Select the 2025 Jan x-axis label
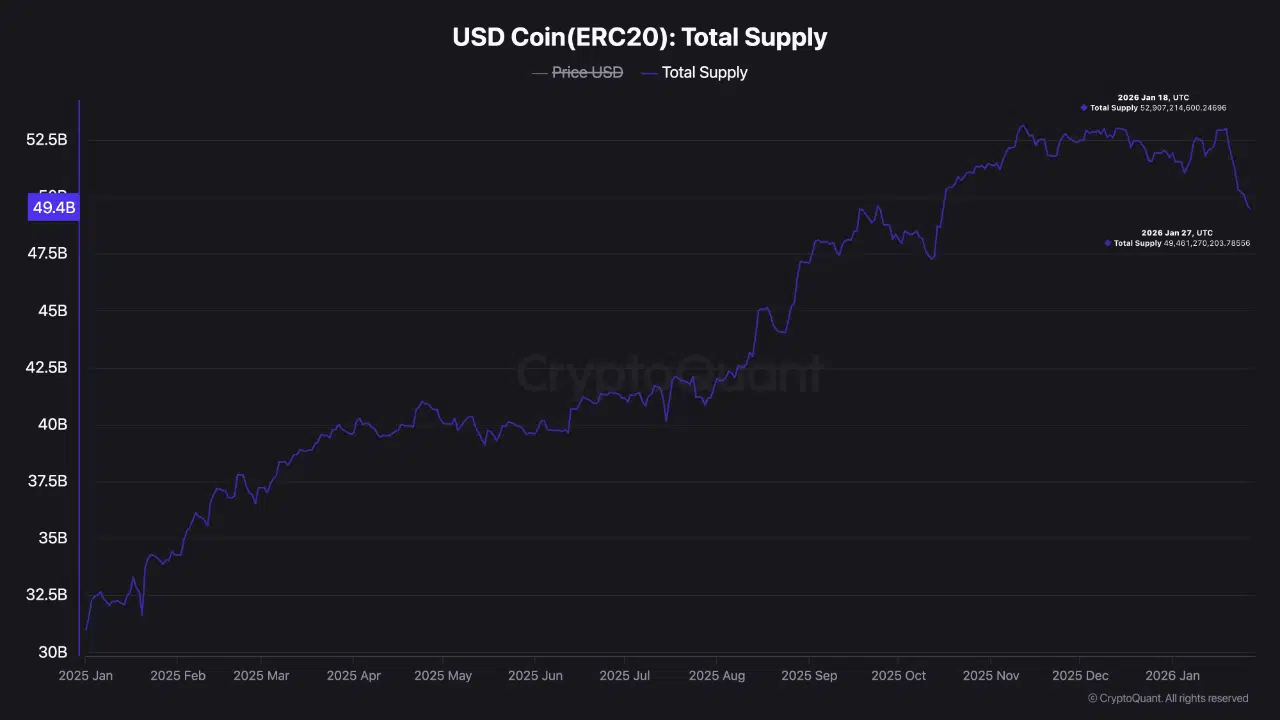 [x=85, y=676]
